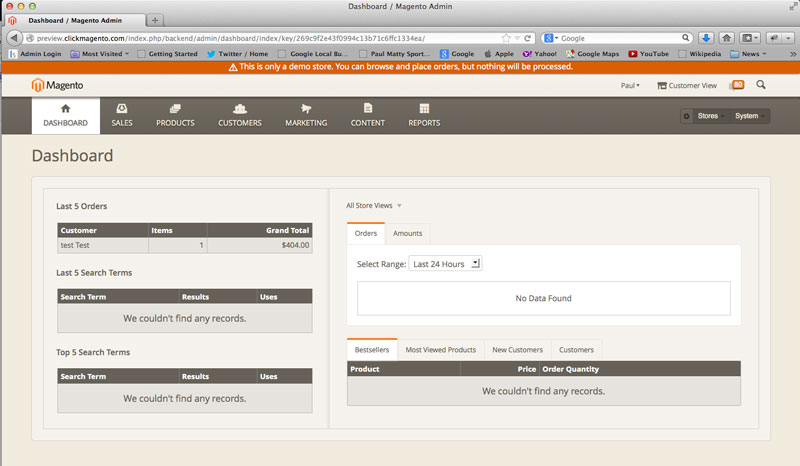Switch to the Amounts tab
Viewport: 800px width, 466px height.
click(408, 233)
